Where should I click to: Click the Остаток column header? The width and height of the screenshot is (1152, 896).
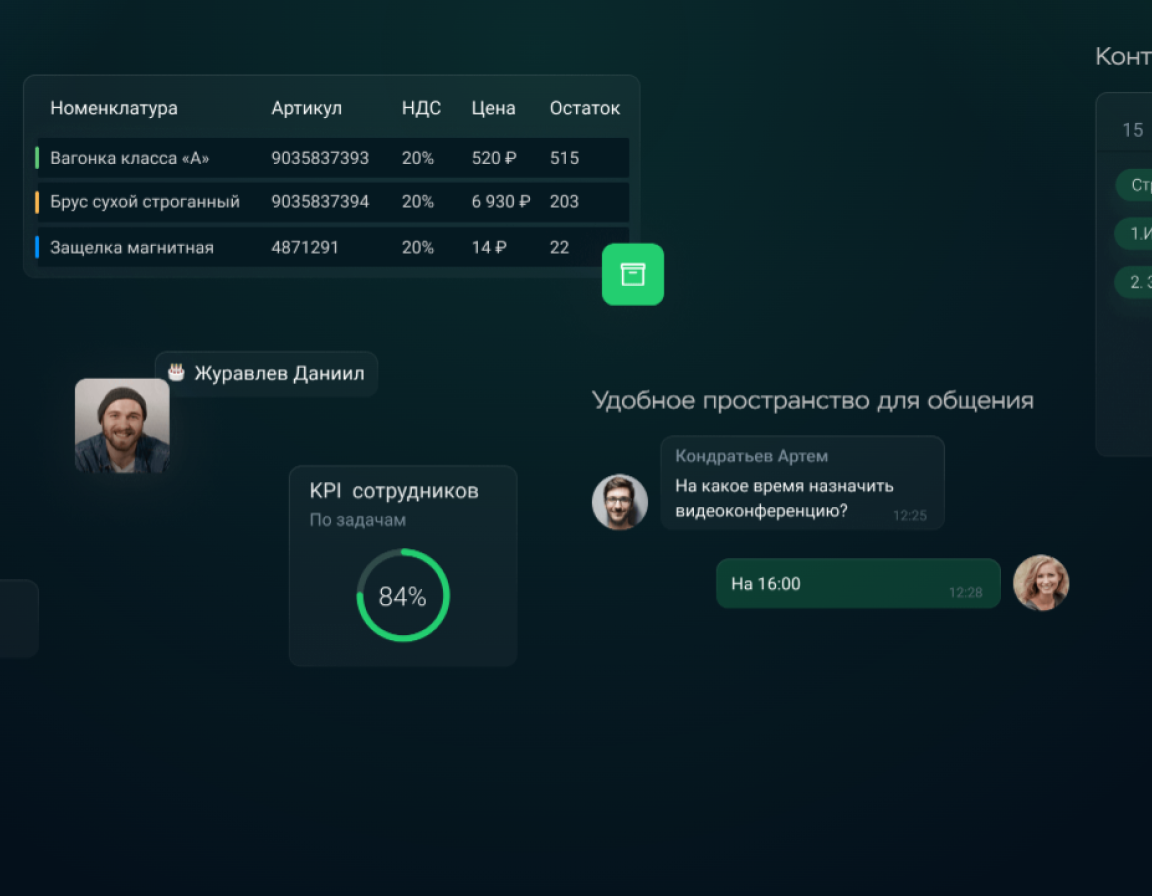click(x=584, y=108)
